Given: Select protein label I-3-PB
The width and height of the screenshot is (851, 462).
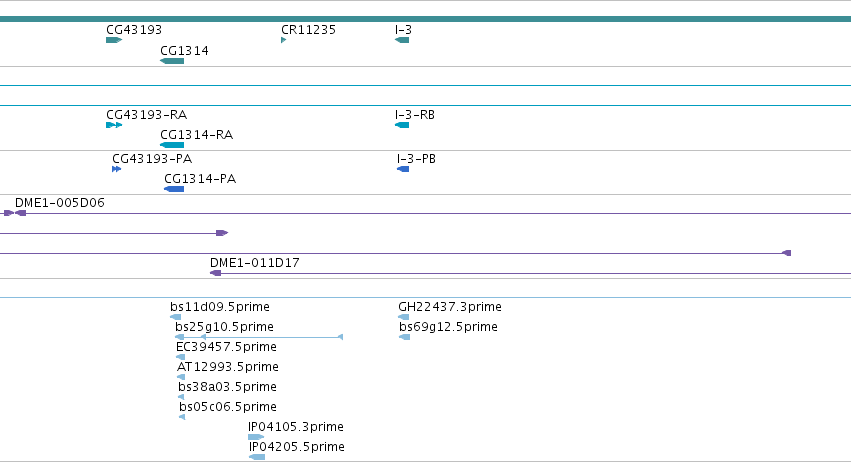Looking at the screenshot, I should pos(416,159).
